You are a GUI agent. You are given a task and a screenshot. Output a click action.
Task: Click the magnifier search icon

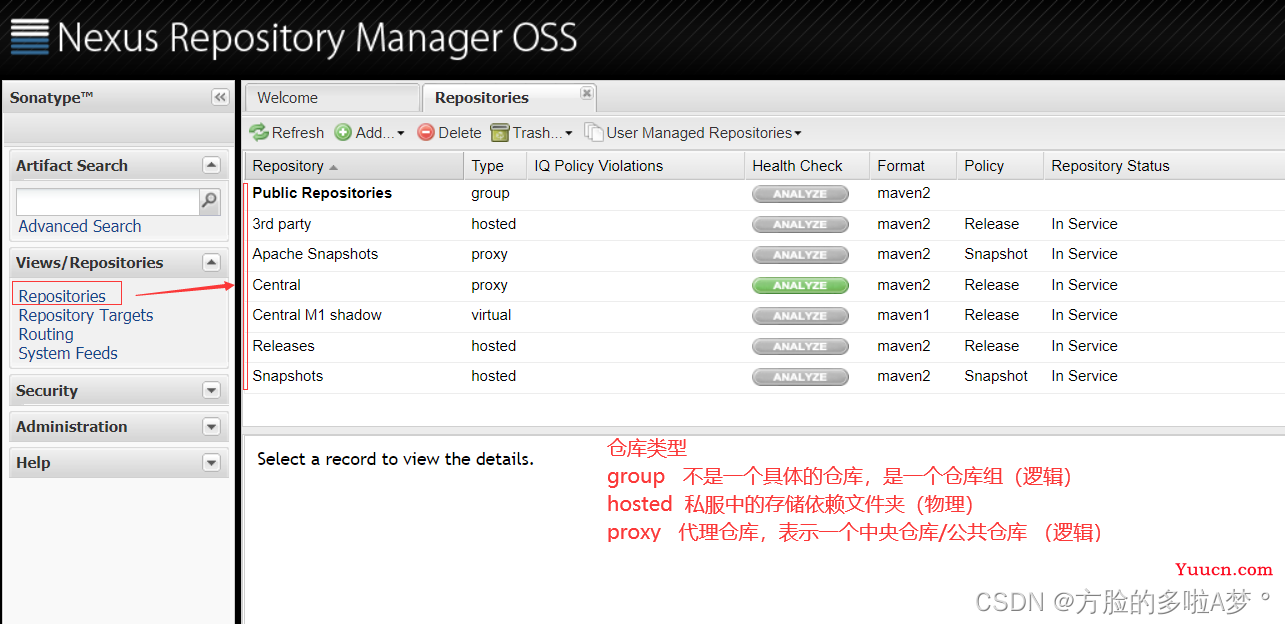[209, 201]
